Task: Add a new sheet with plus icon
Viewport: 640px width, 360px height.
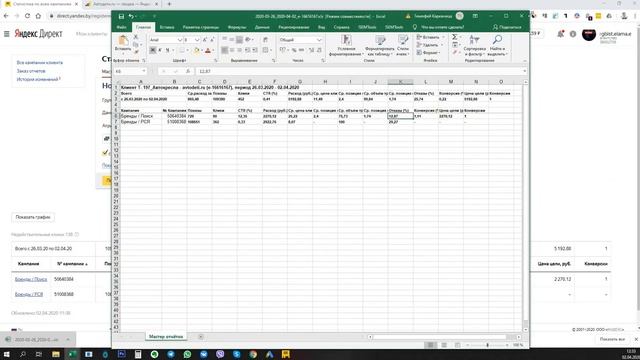Action: tap(201, 337)
